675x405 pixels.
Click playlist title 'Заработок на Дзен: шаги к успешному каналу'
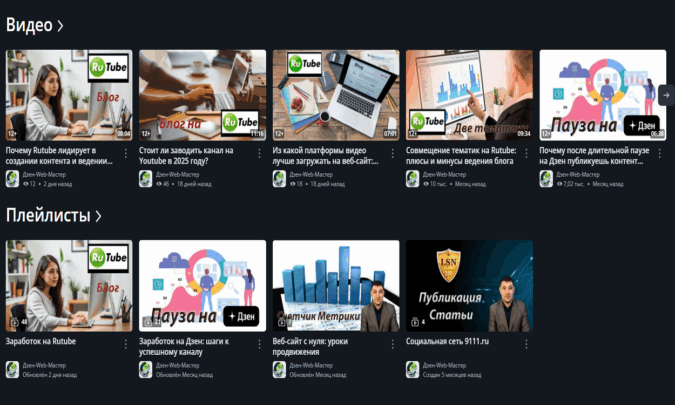[184, 346]
